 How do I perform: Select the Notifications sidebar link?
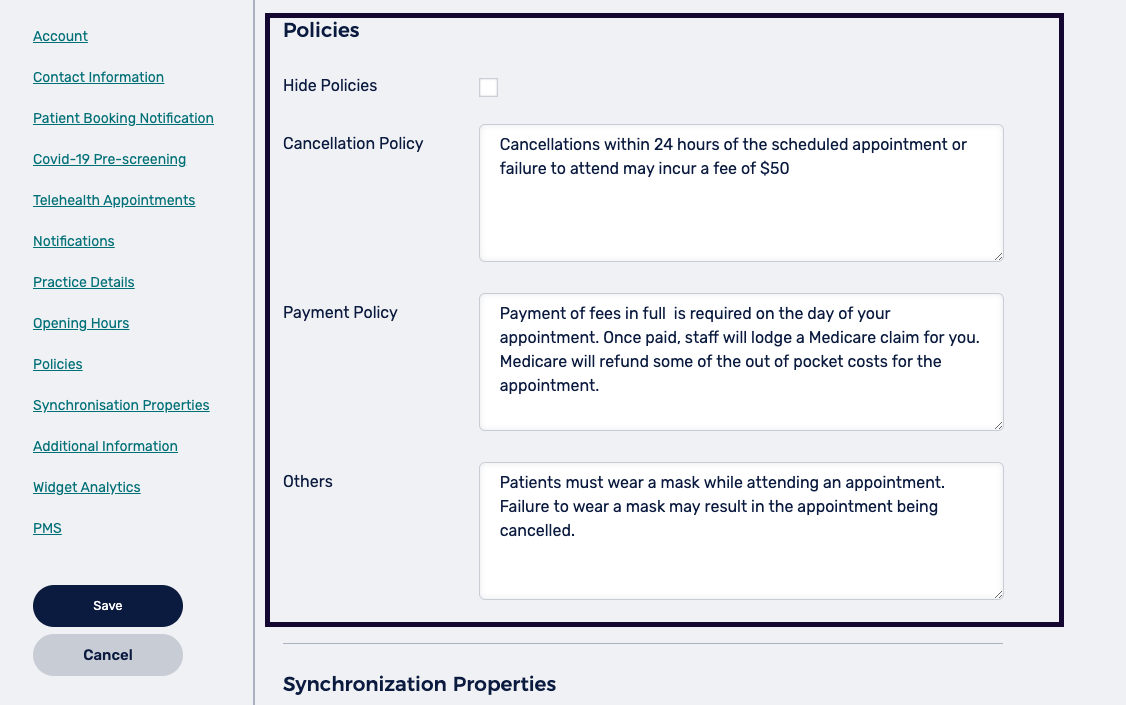point(74,241)
